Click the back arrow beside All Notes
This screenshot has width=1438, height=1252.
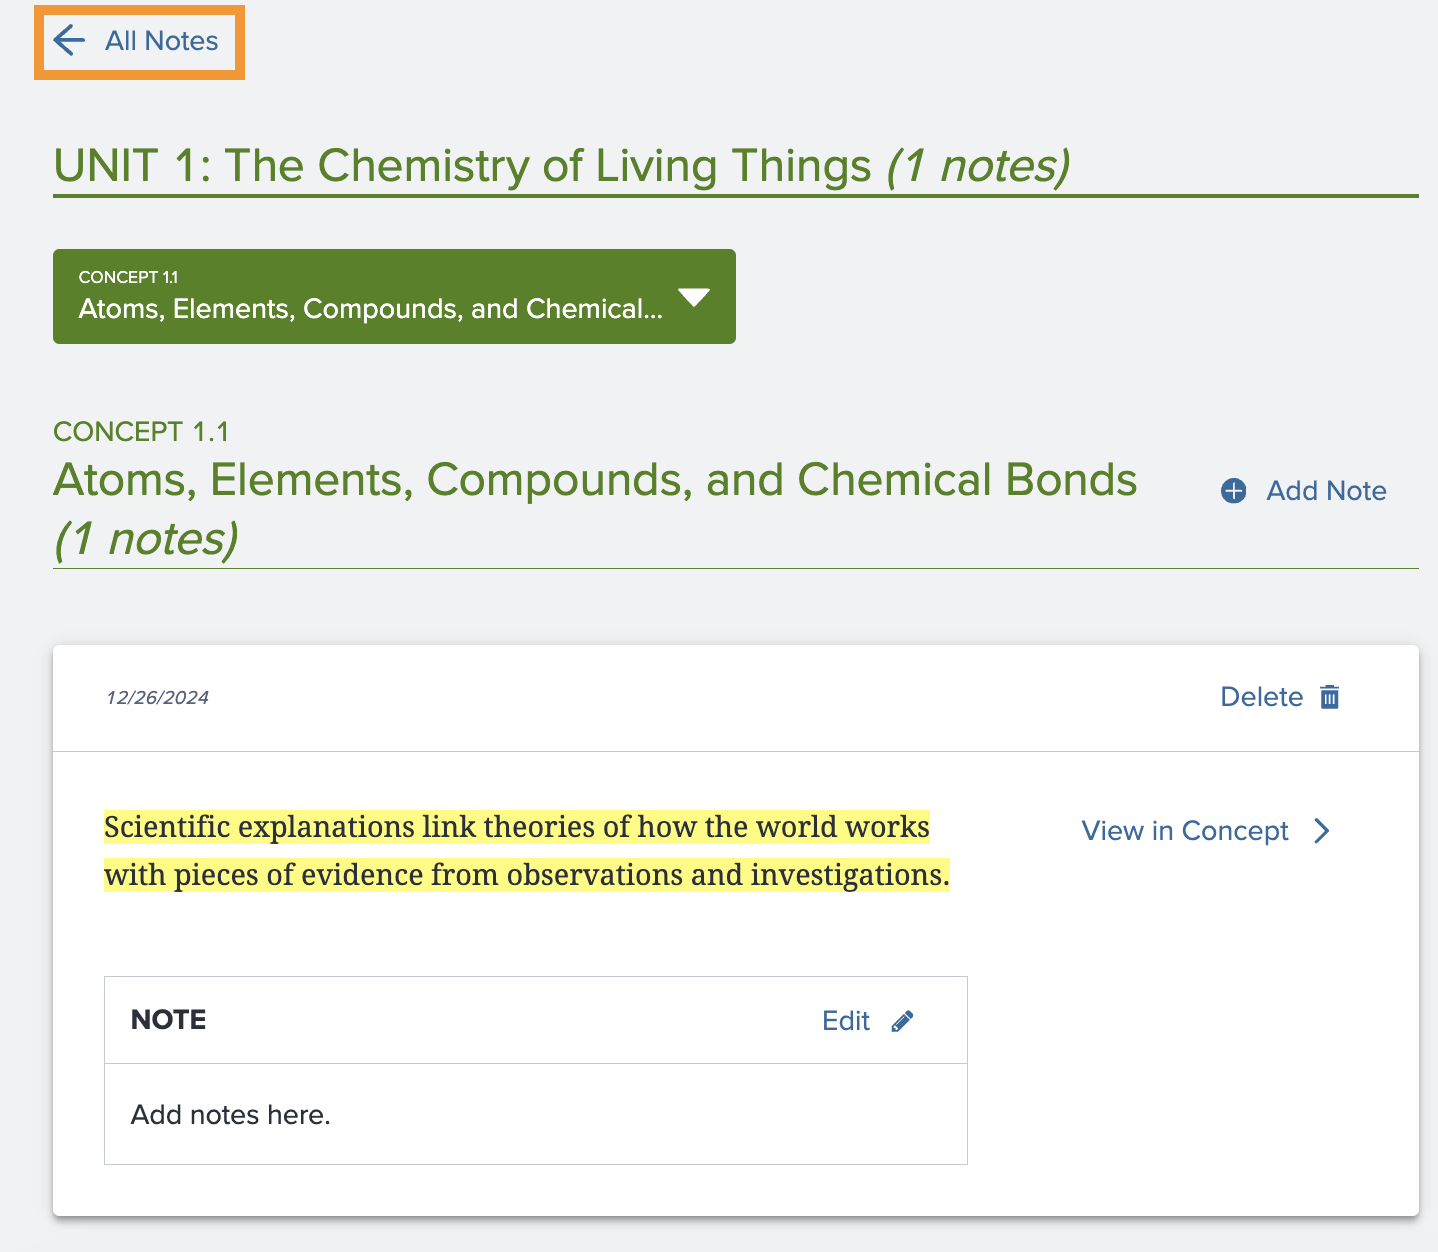click(x=69, y=41)
